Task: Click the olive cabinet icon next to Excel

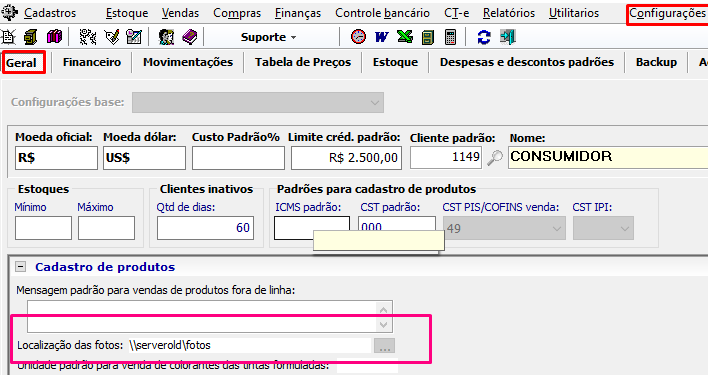Action: [428, 37]
